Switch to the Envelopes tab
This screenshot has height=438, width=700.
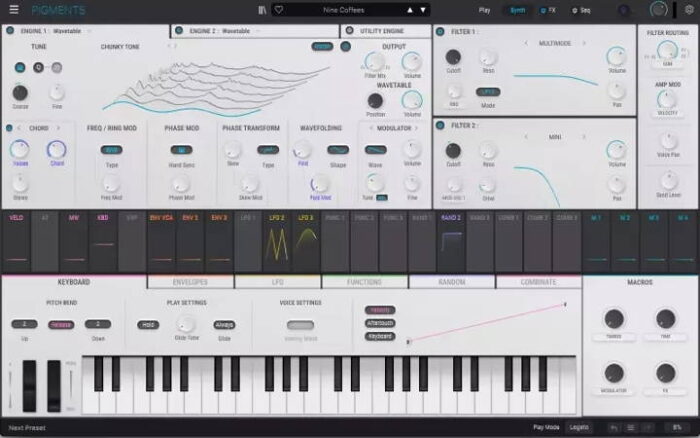(190, 282)
